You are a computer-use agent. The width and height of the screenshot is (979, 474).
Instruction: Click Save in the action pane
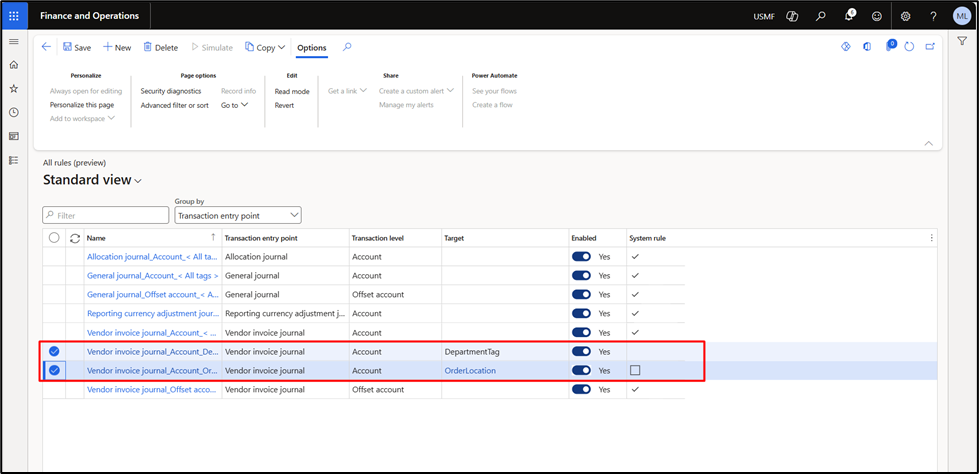77,47
